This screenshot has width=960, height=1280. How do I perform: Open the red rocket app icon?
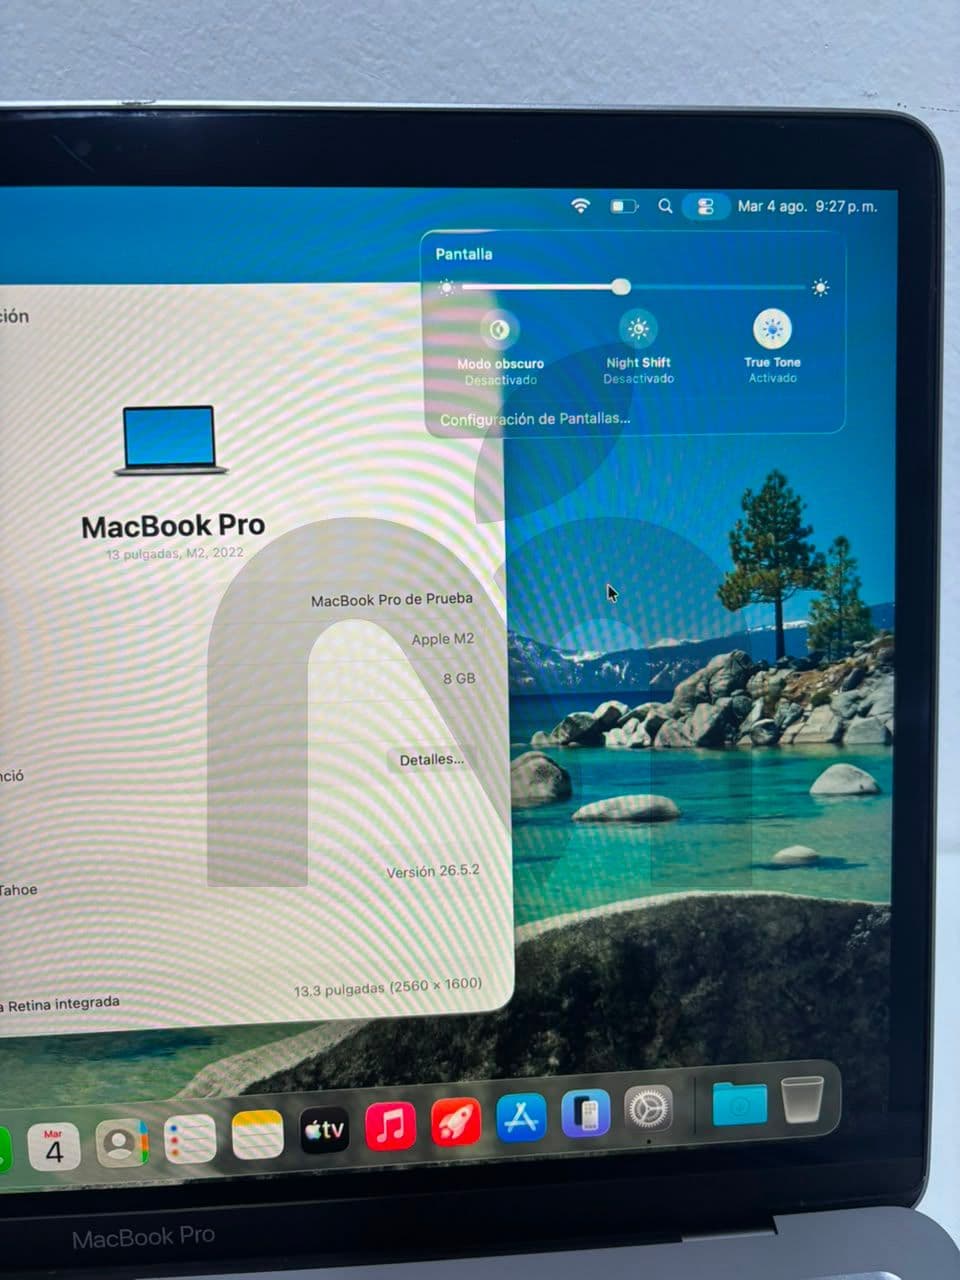point(456,1123)
